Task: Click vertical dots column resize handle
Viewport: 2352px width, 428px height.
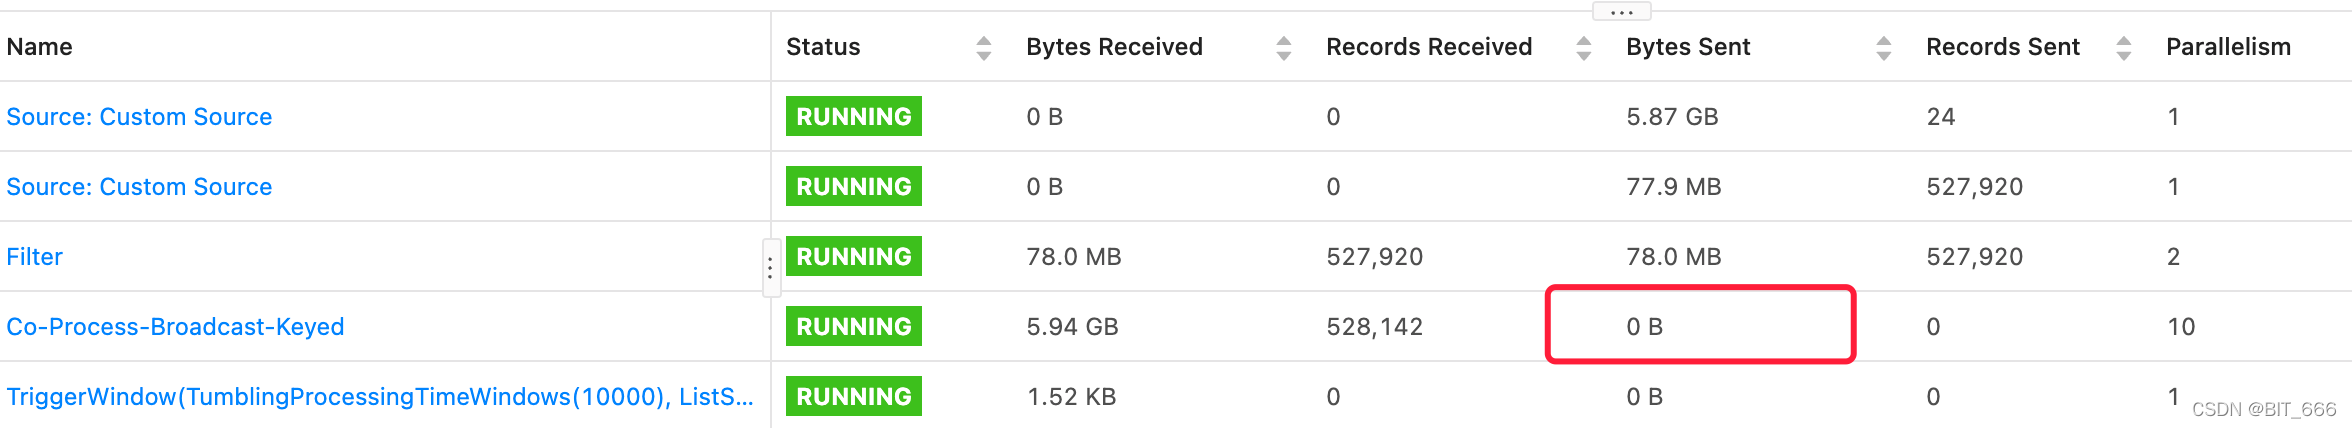Action: point(770,268)
